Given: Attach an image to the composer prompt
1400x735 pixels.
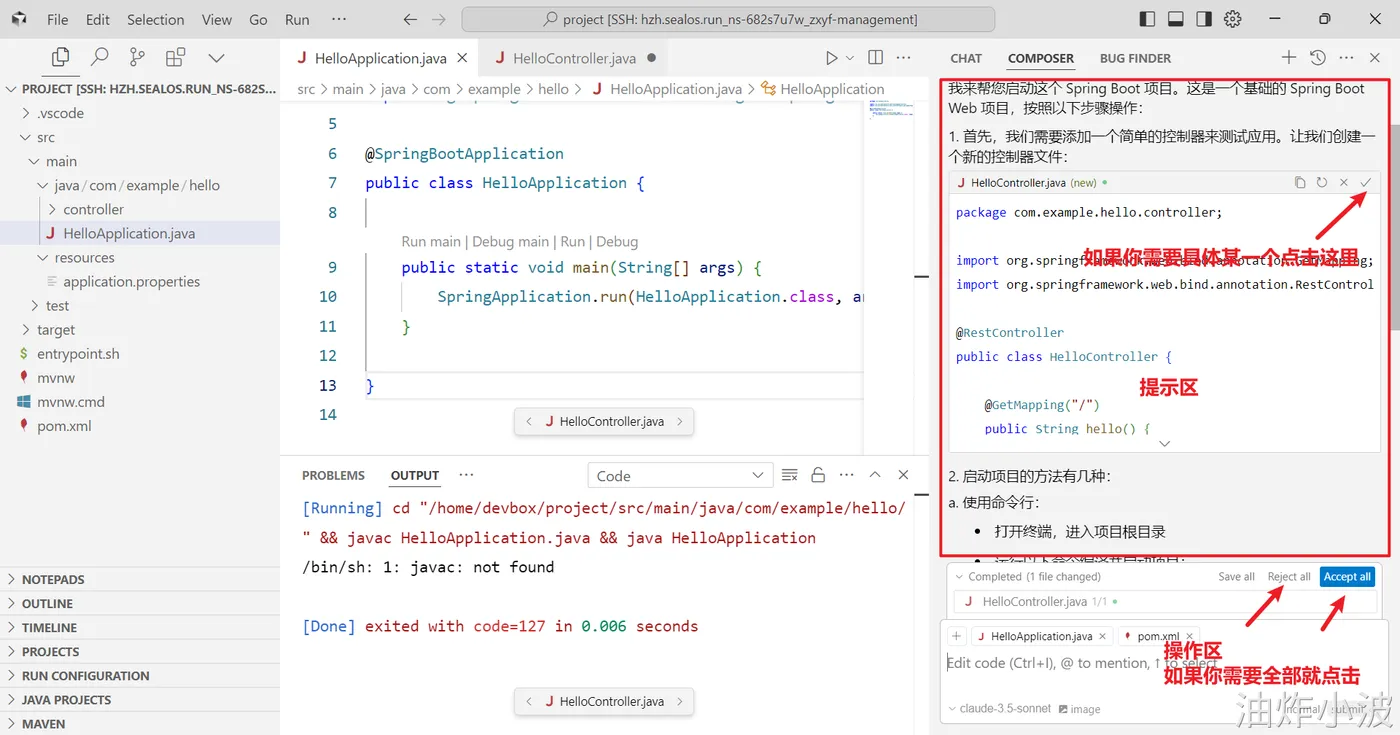Looking at the screenshot, I should coord(1080,709).
